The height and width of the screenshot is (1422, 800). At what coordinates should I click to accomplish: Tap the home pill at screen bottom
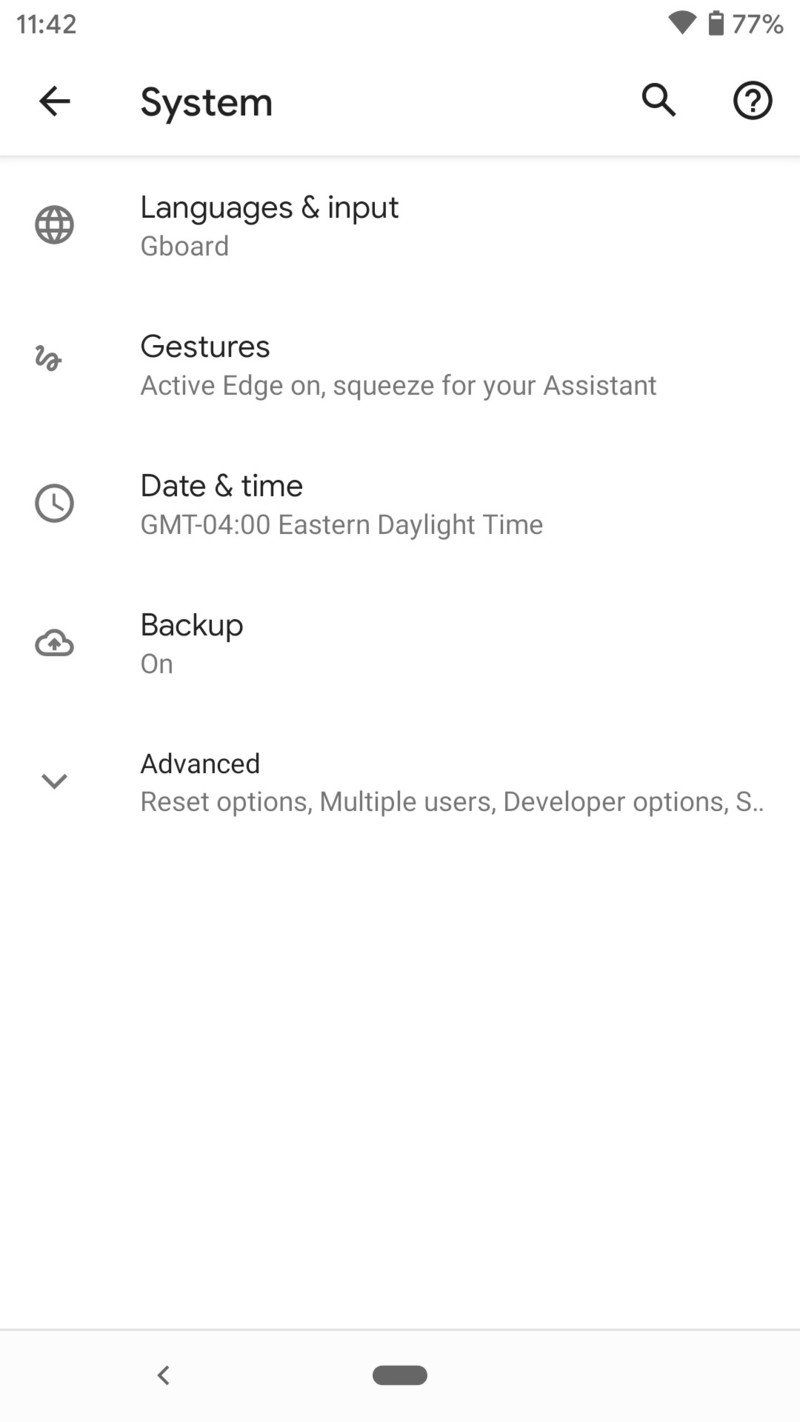click(x=400, y=1374)
